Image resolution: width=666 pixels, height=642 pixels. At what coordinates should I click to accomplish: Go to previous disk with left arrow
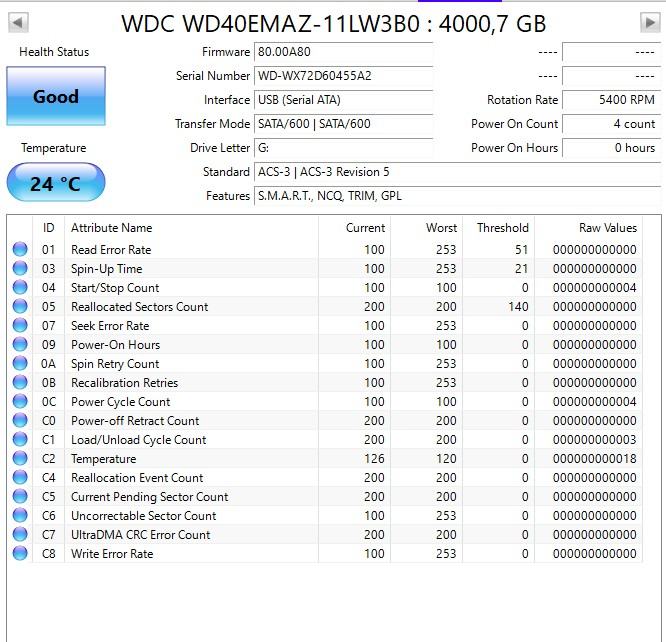[18, 22]
